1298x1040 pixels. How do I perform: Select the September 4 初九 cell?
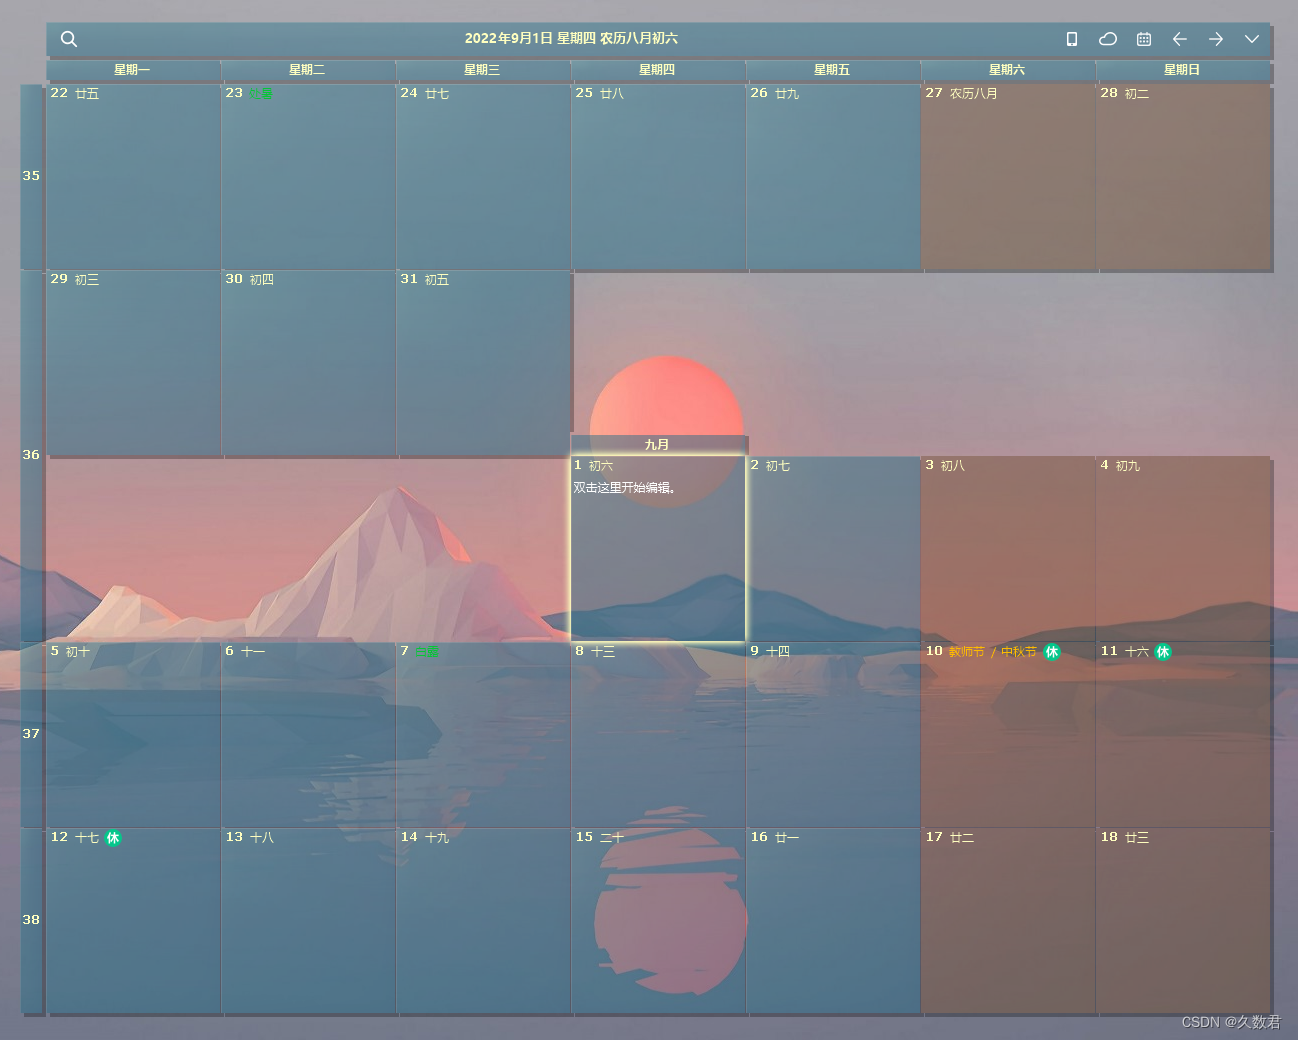[x=1183, y=549]
